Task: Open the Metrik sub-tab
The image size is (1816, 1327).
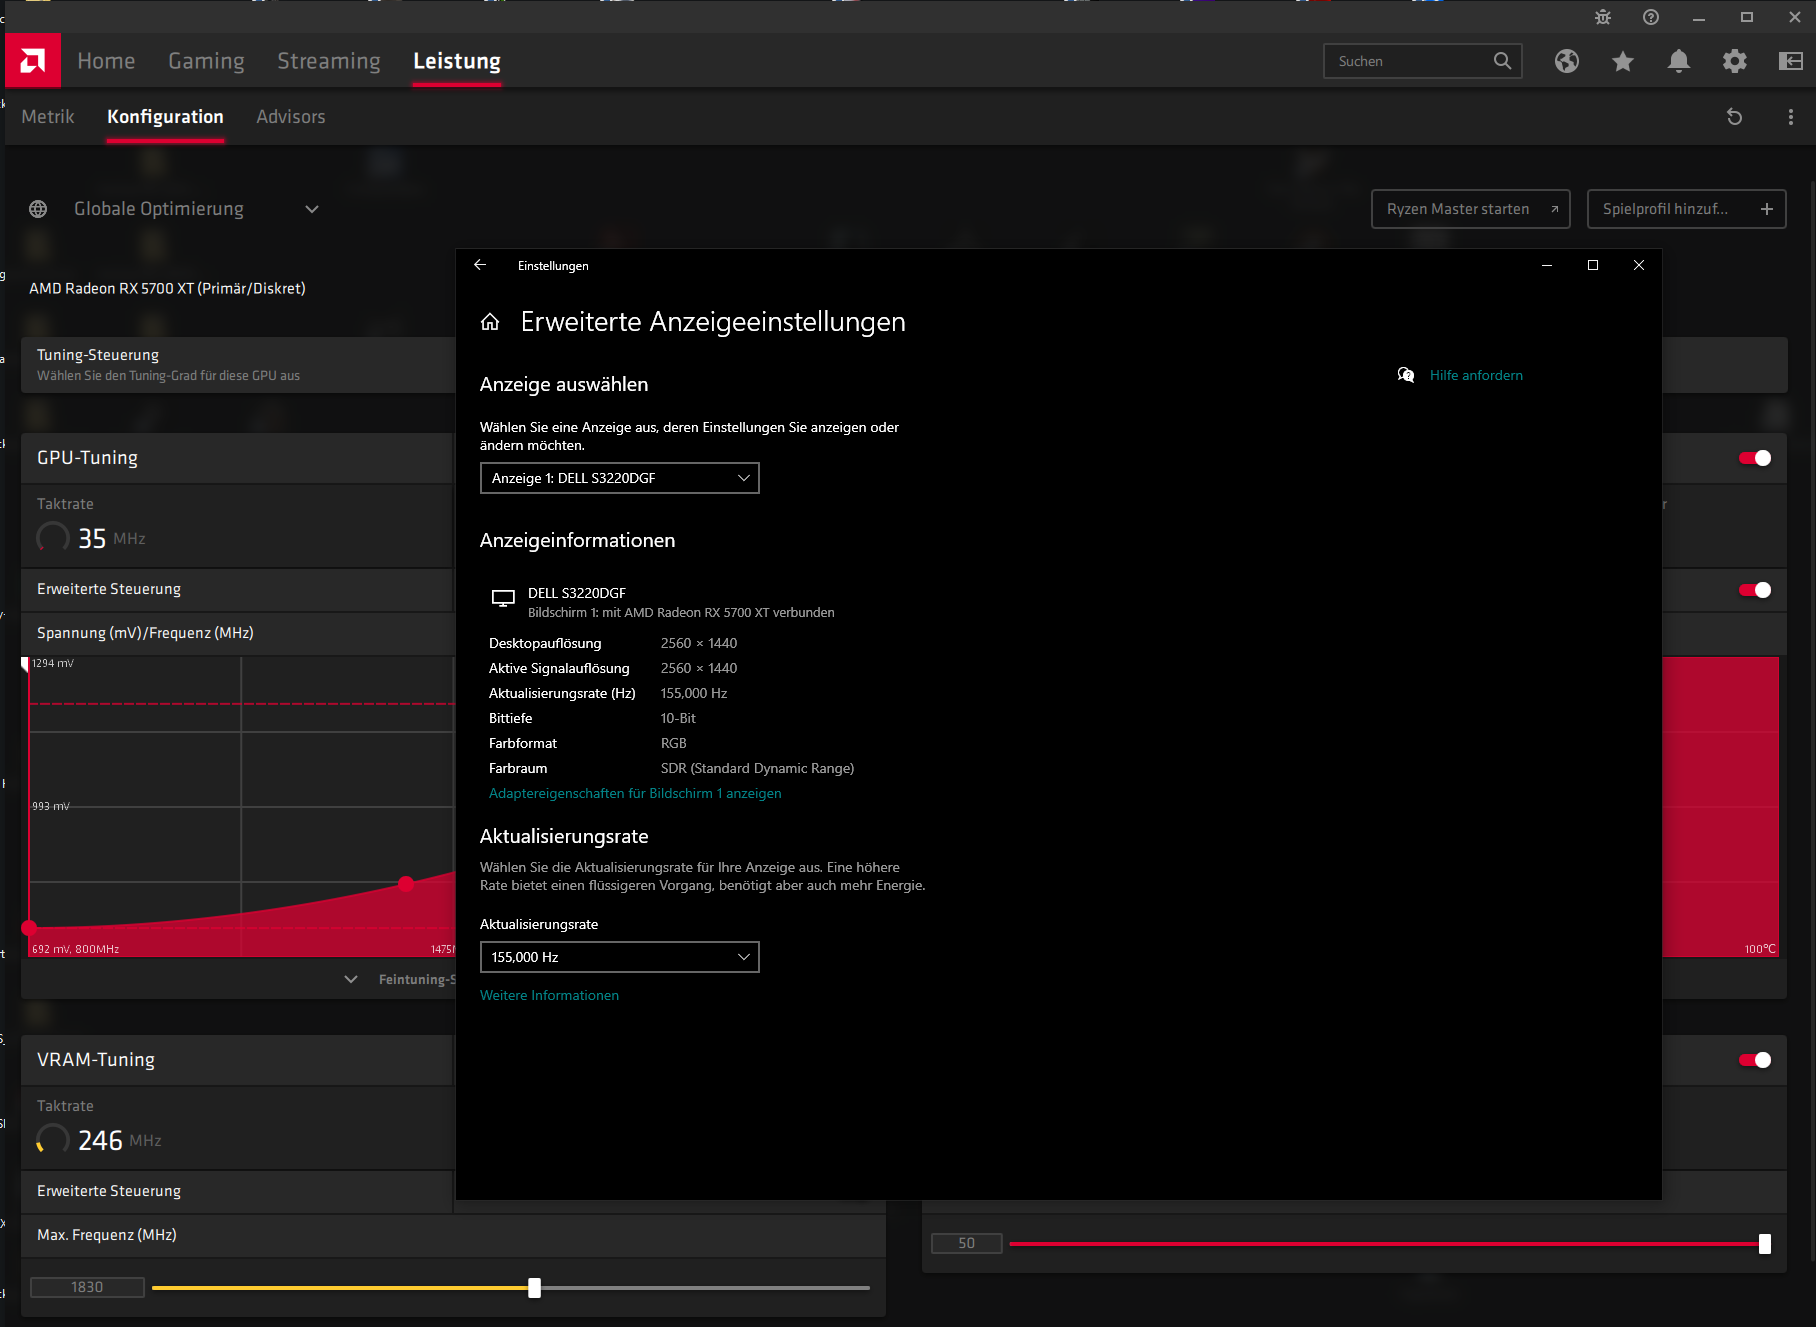Action: pos(48,117)
